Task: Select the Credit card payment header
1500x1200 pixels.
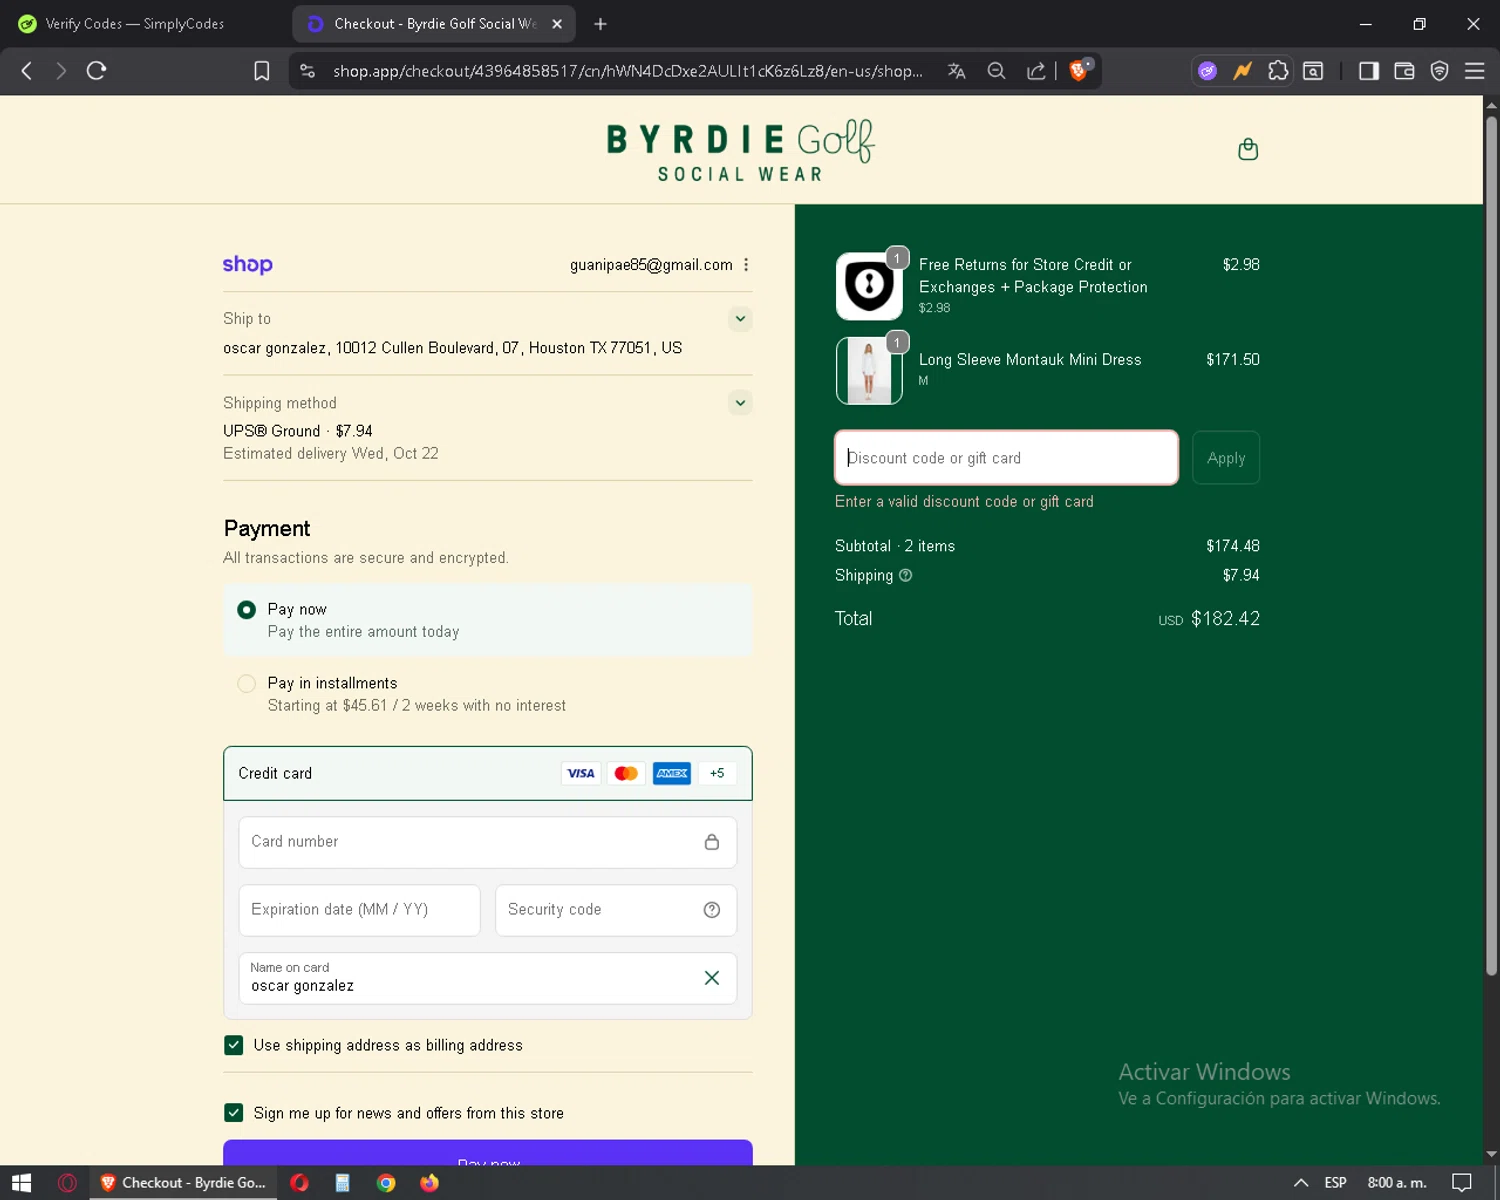Action: 488,773
